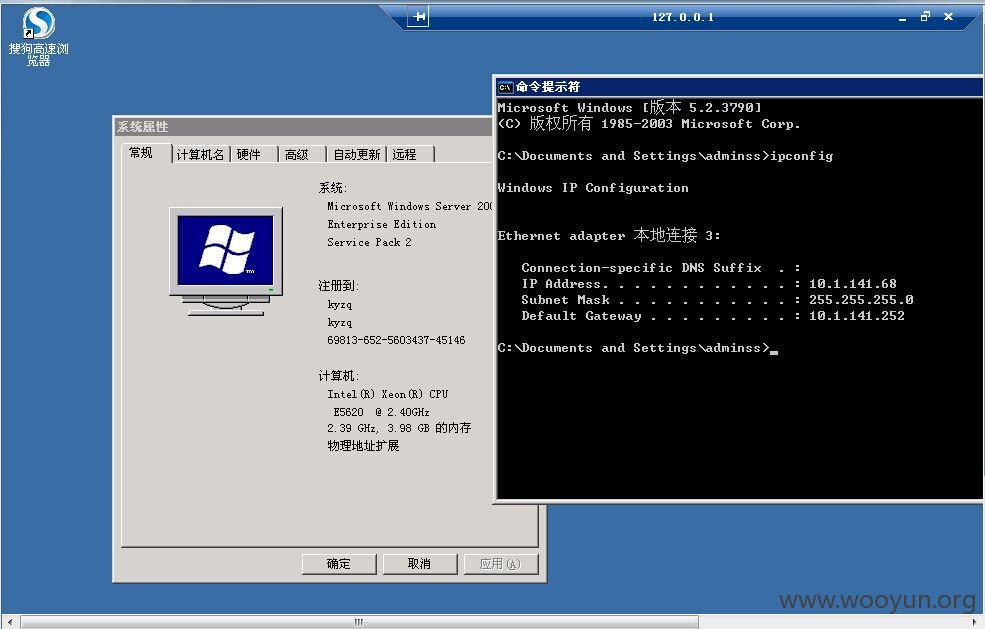The image size is (985, 629).
Task: Close the 127.0.0.1 remote session
Action: click(949, 17)
